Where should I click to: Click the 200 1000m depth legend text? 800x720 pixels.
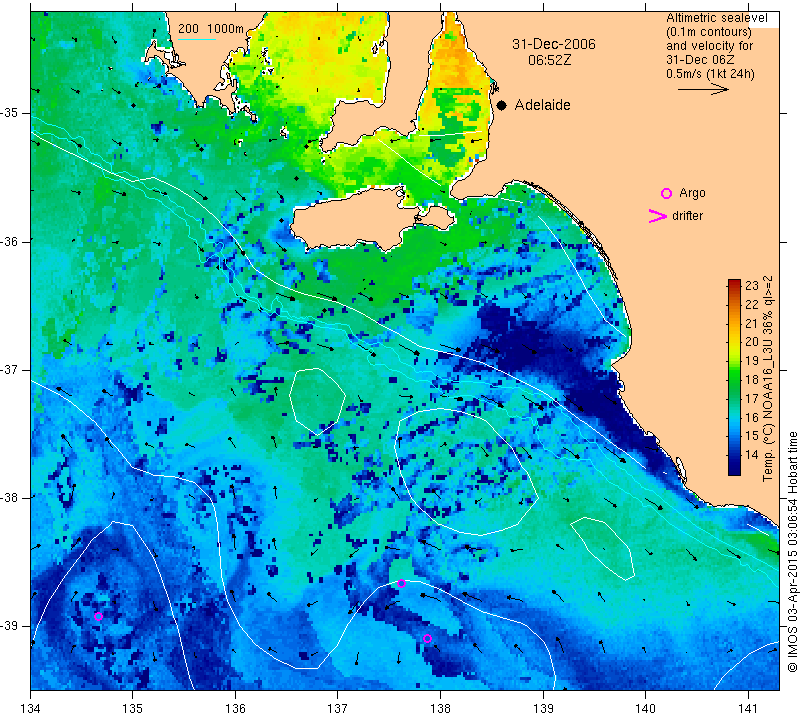click(211, 29)
